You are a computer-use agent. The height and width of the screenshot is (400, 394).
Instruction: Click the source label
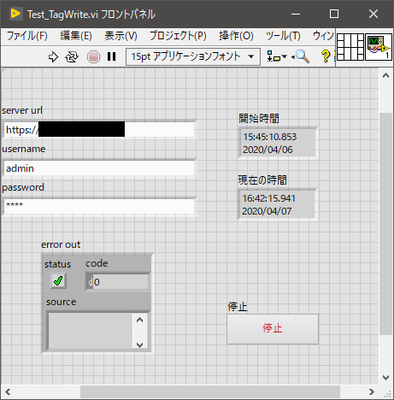61,302
